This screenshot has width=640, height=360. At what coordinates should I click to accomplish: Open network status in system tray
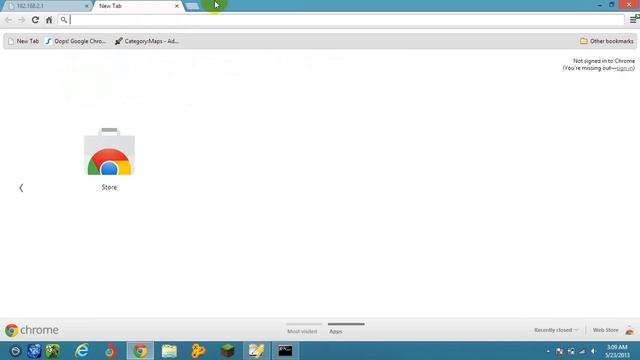(582, 351)
